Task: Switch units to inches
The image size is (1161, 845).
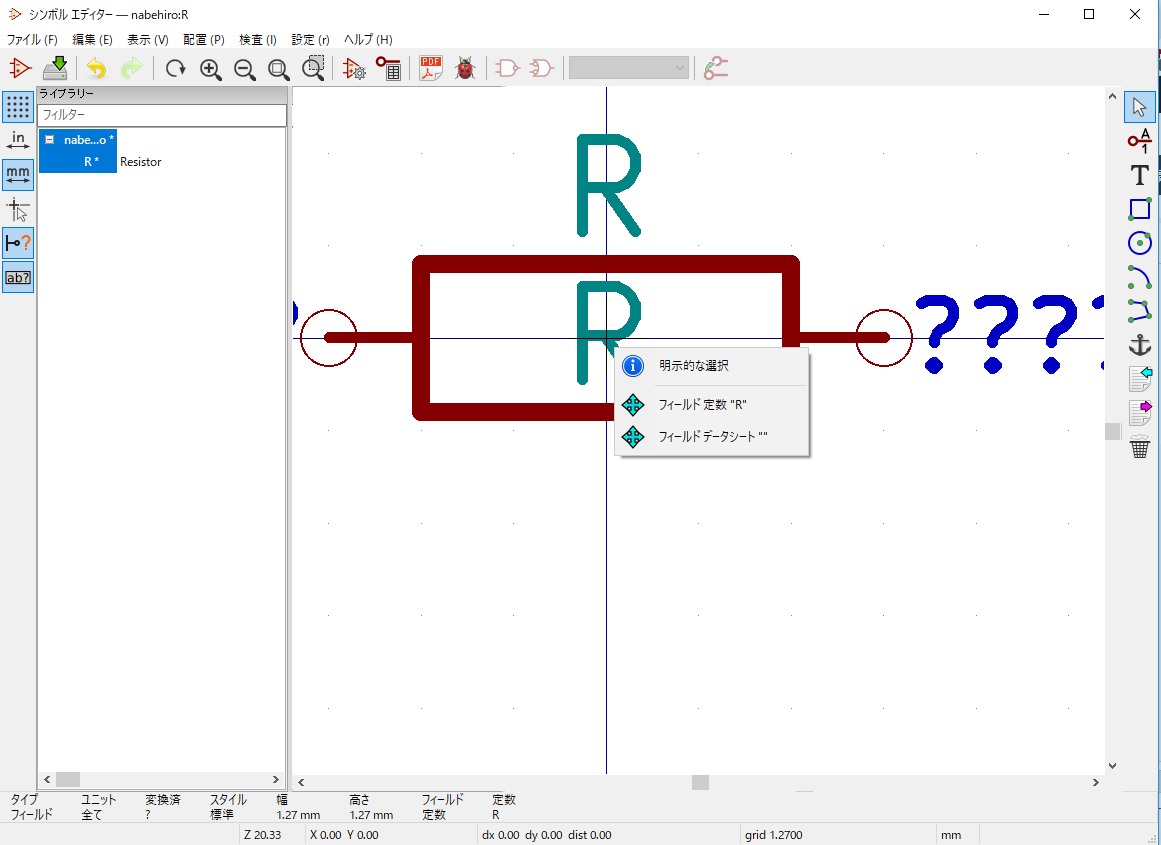Action: 18,141
